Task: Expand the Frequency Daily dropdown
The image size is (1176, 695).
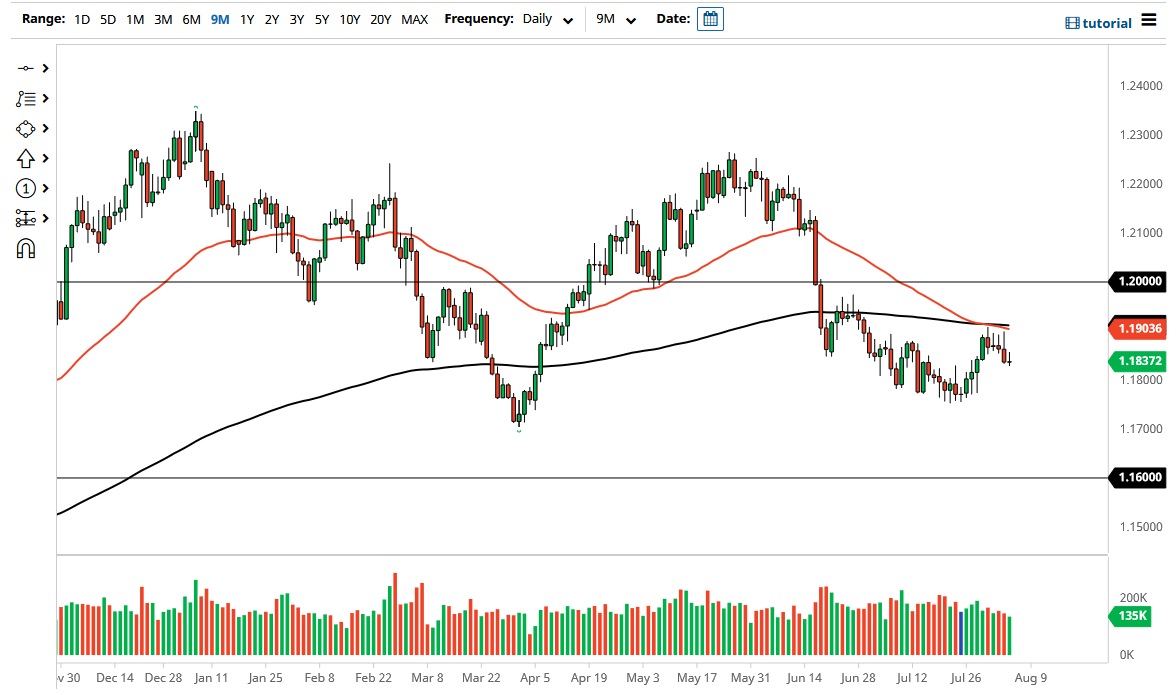Action: coord(548,19)
